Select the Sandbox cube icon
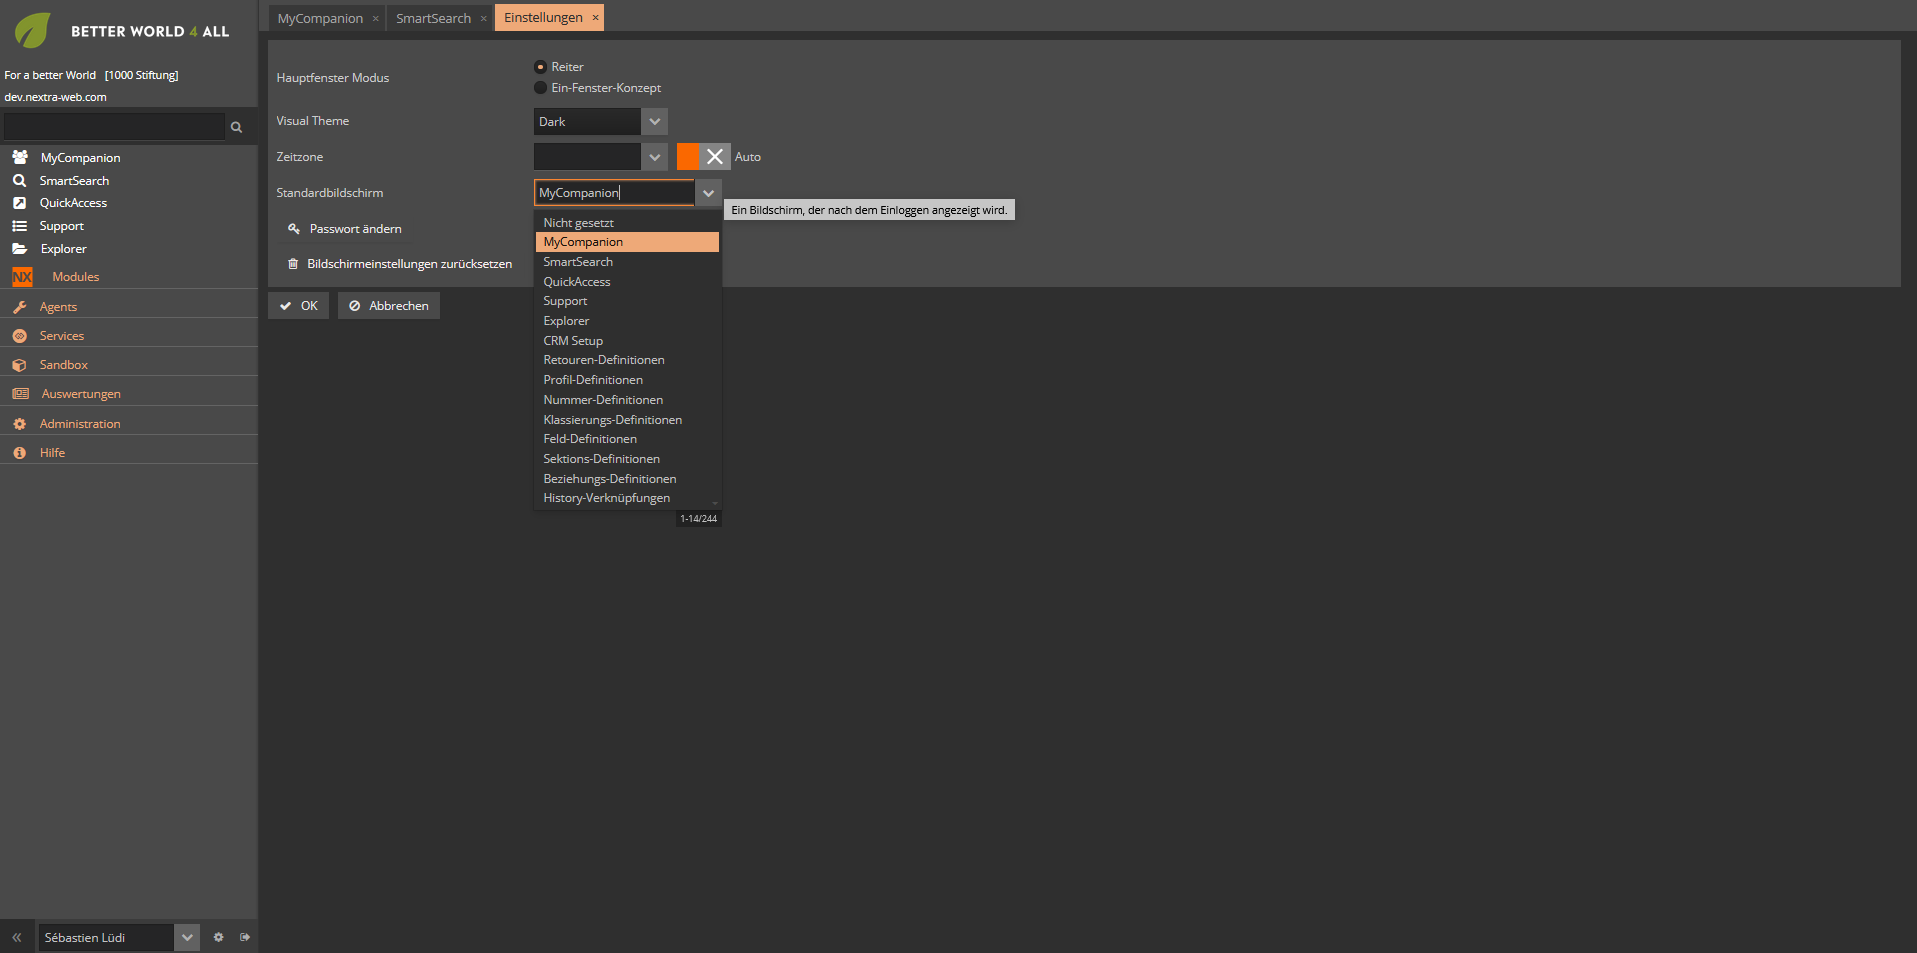 pyautogui.click(x=20, y=364)
